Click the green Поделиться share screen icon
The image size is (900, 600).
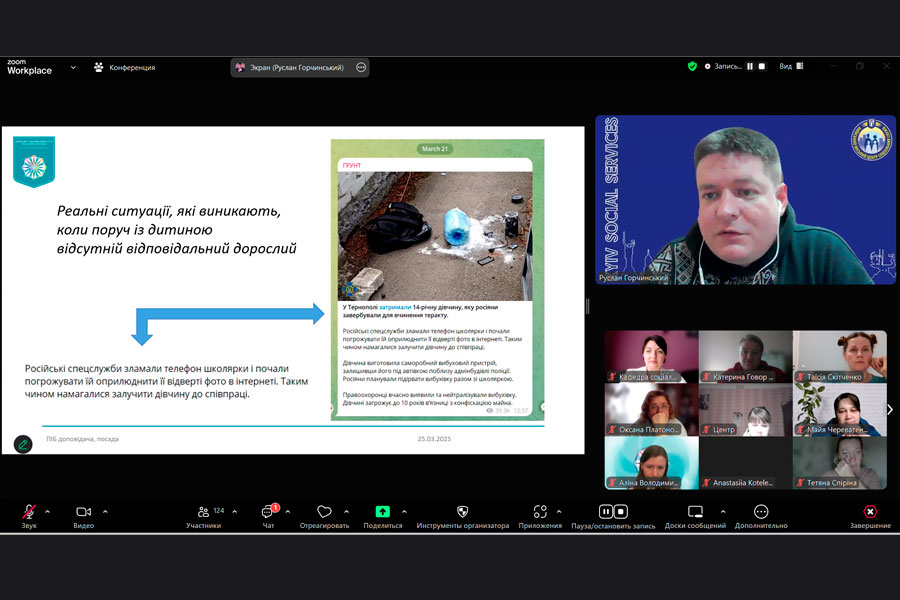pos(383,512)
